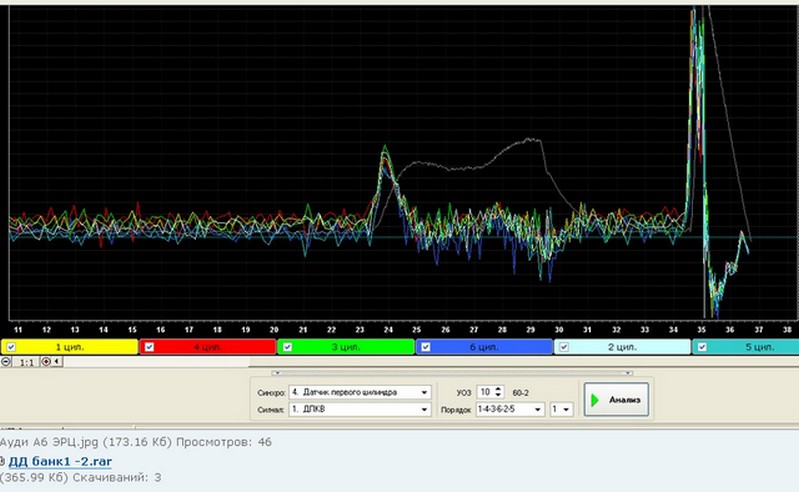Increase the УОЗ value with the up arrow
Image resolution: width=799 pixels, height=492 pixels.
click(498, 389)
